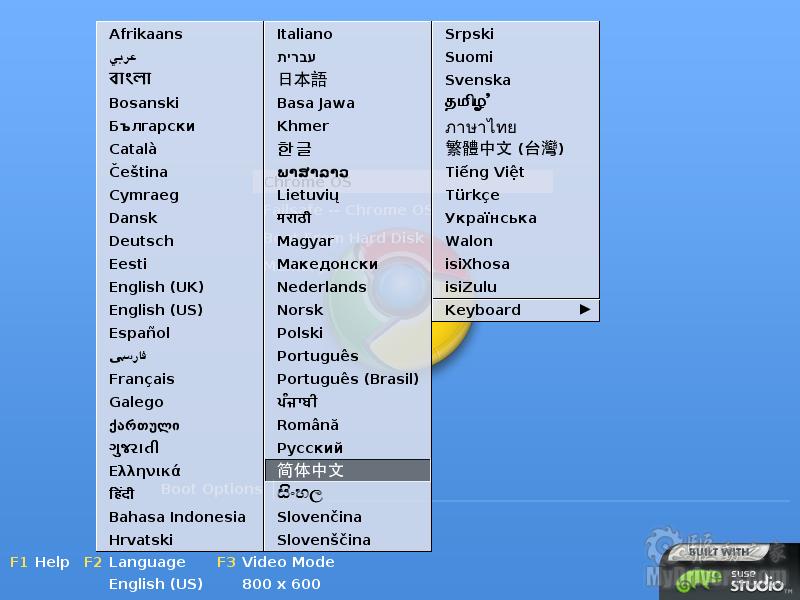Choose Русский in the language list
800x600 pixels.
point(310,448)
